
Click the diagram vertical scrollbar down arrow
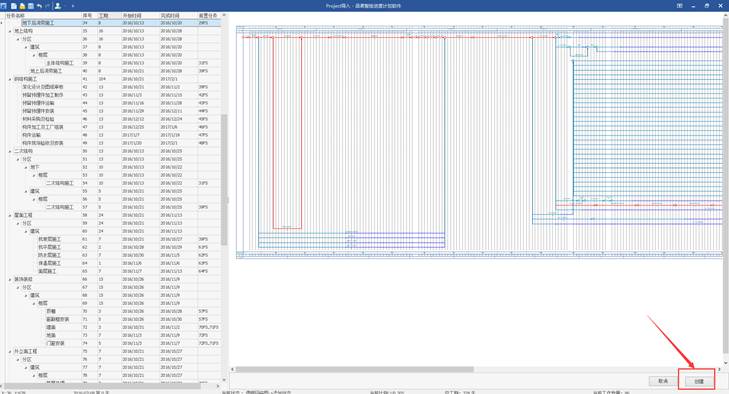(x=726, y=363)
